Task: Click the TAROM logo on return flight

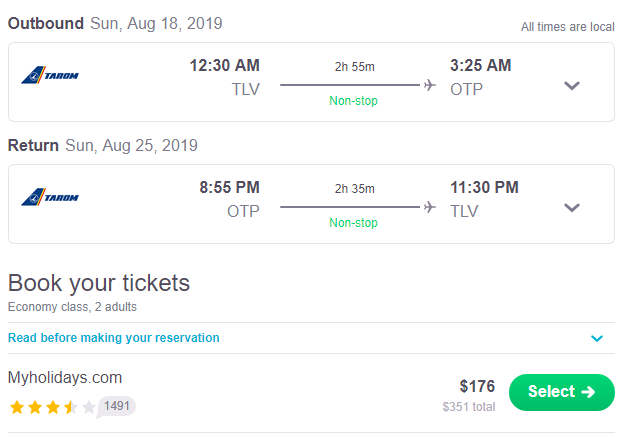Action: 50,197
